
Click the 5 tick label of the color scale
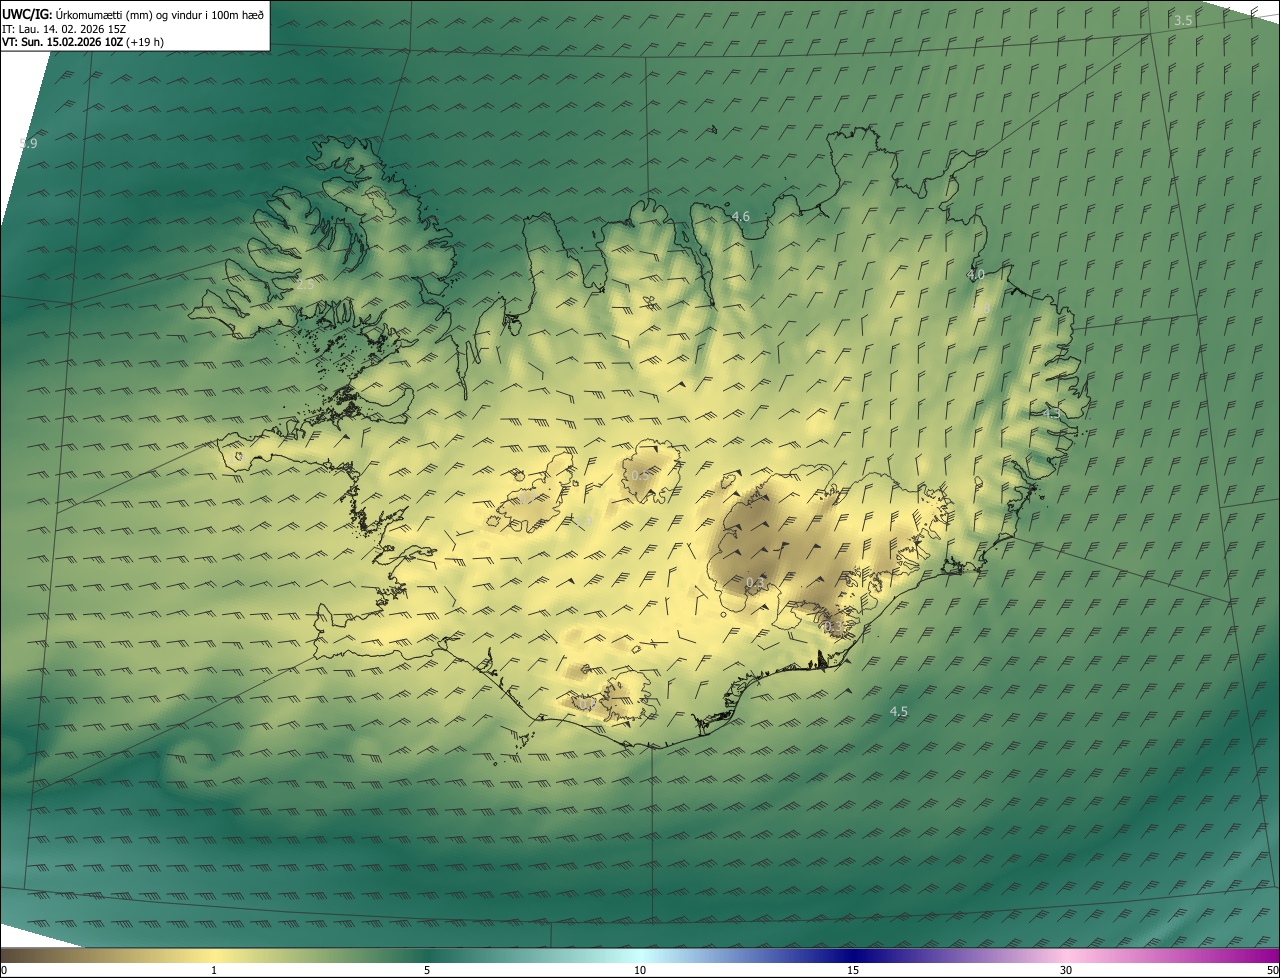(427, 970)
